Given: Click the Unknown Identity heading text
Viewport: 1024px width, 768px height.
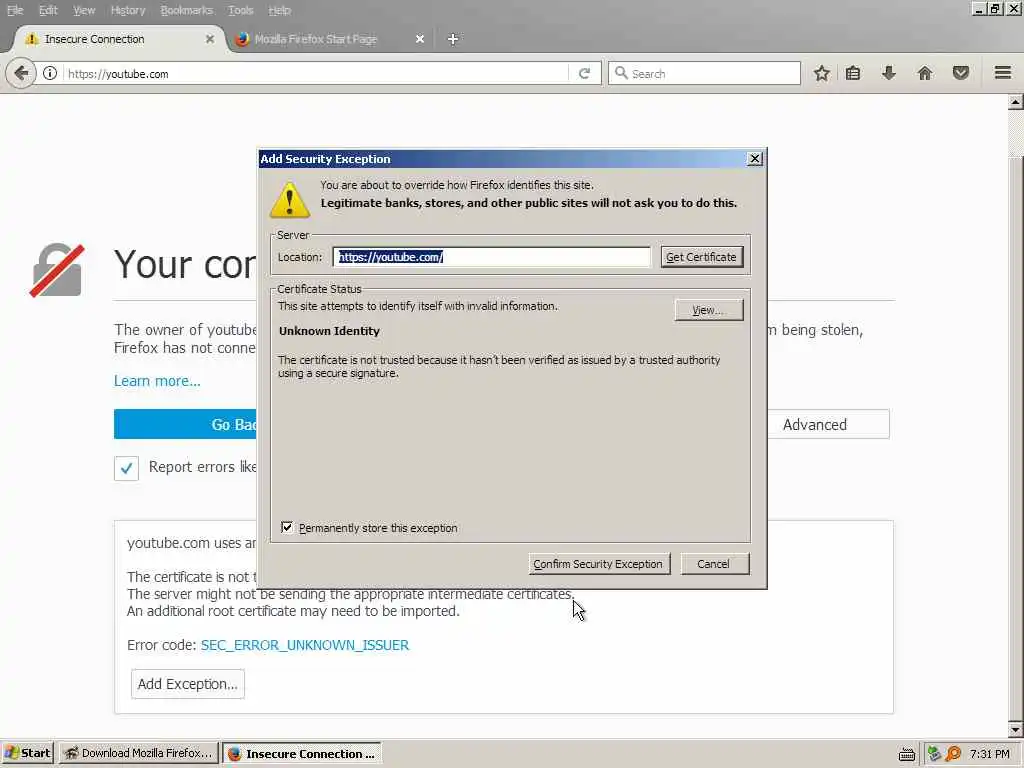Looking at the screenshot, I should tap(329, 331).
